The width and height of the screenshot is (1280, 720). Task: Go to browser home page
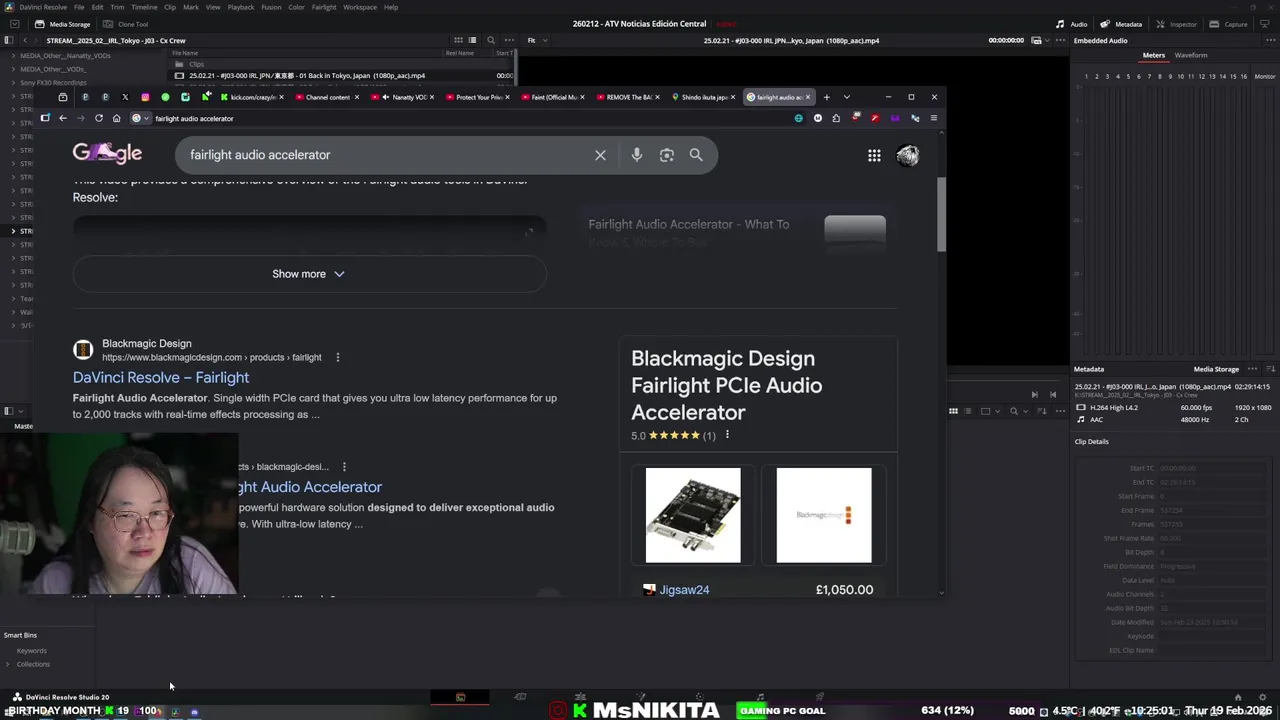116,118
